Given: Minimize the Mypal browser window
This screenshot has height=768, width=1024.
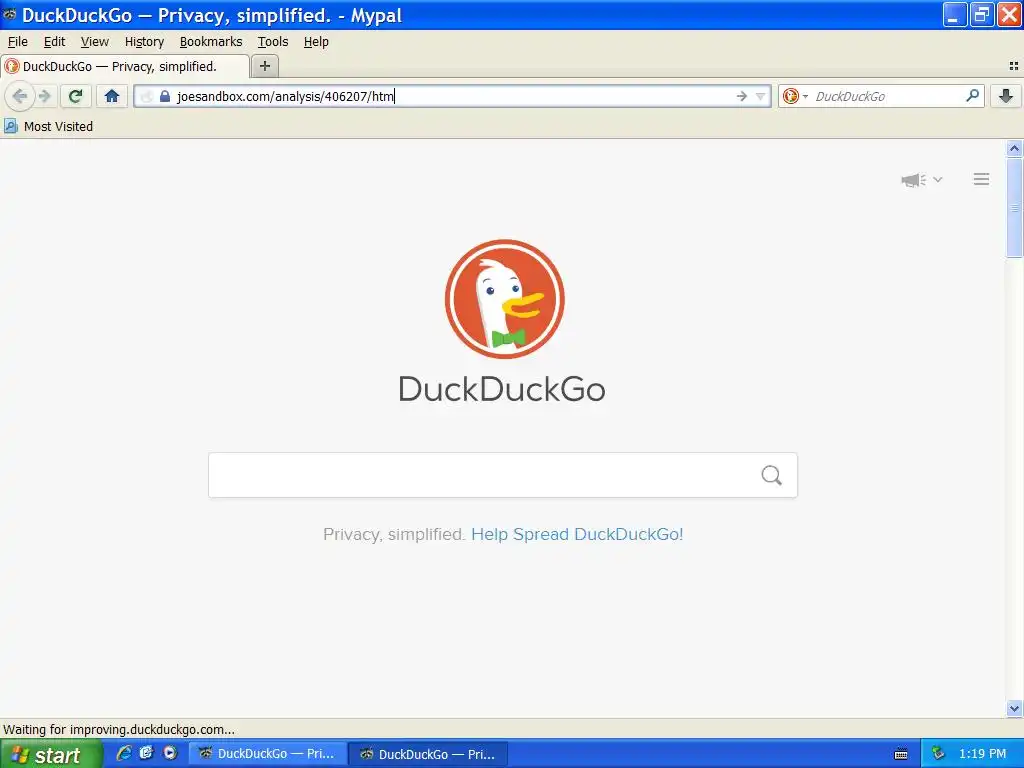Looking at the screenshot, I should tap(954, 14).
